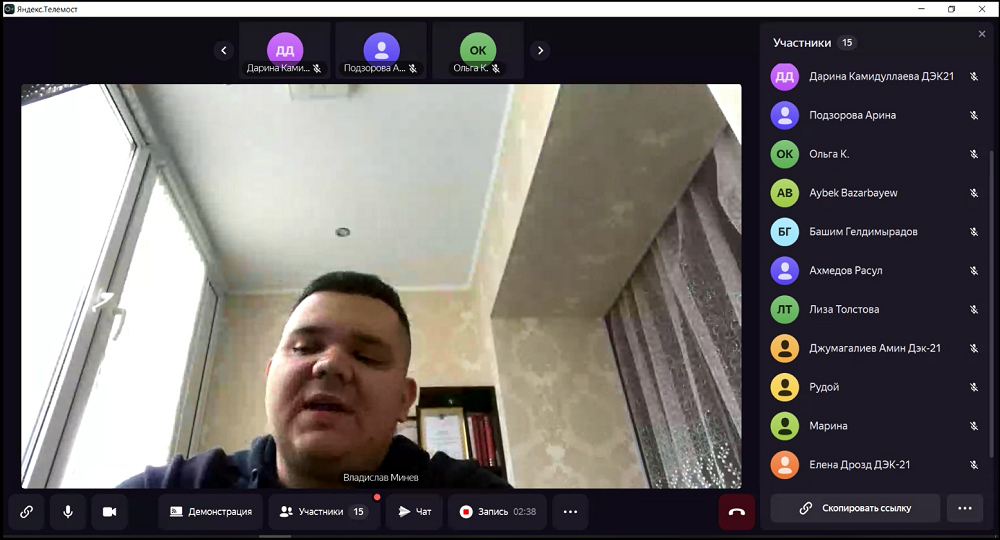Toggle the camera button
Screen dimensions: 1000x540
110,511
